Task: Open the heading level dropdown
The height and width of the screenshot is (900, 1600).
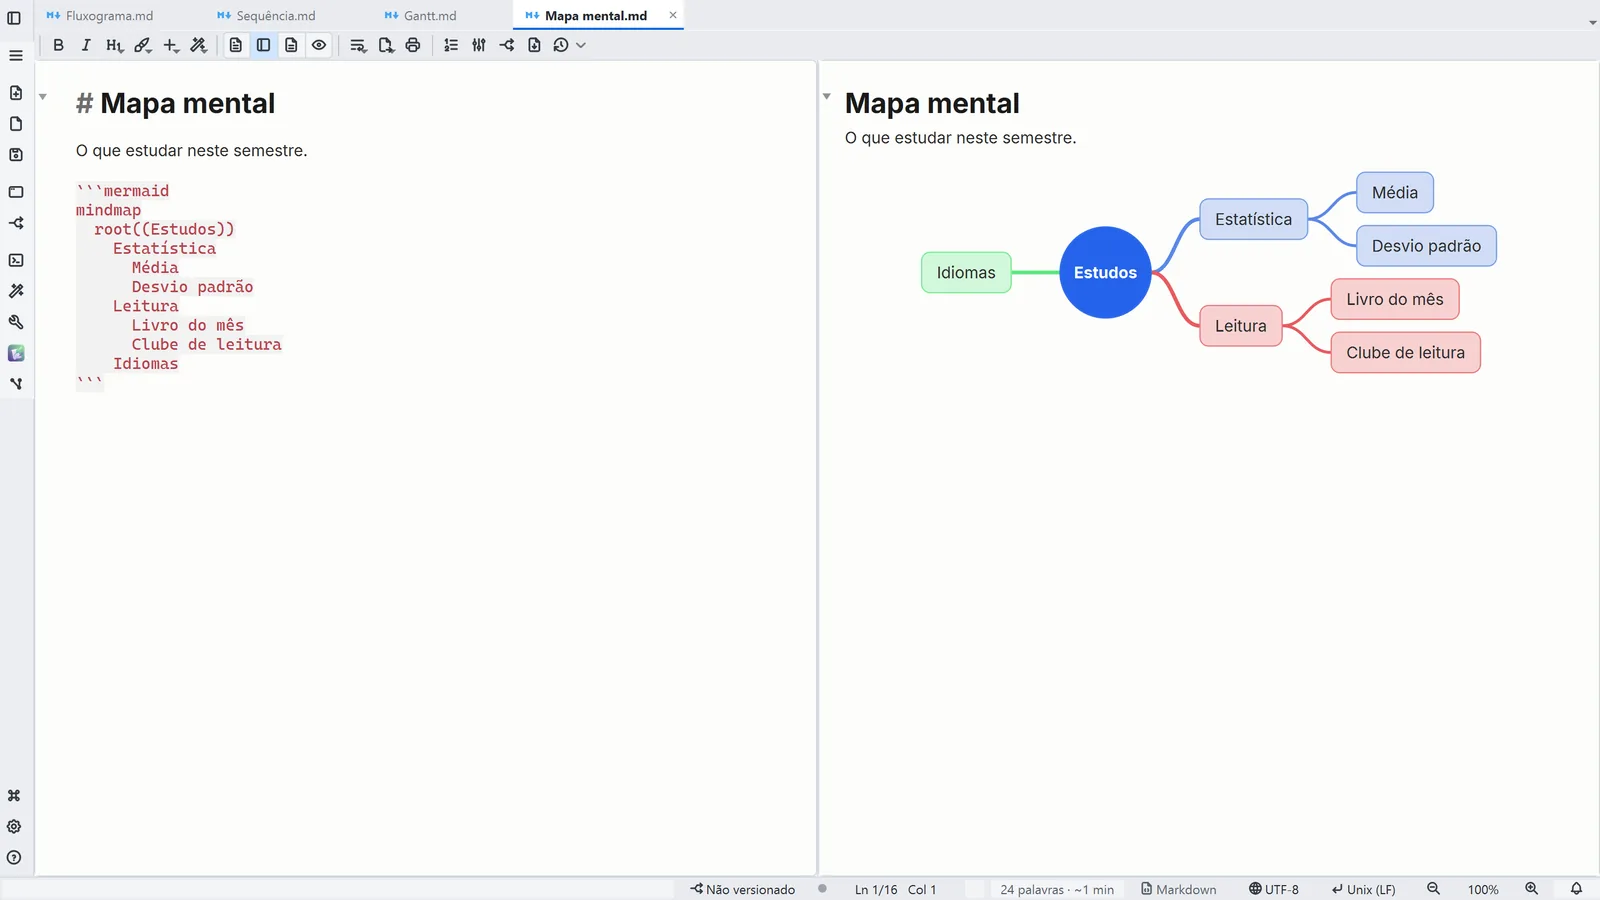Action: tap(114, 45)
